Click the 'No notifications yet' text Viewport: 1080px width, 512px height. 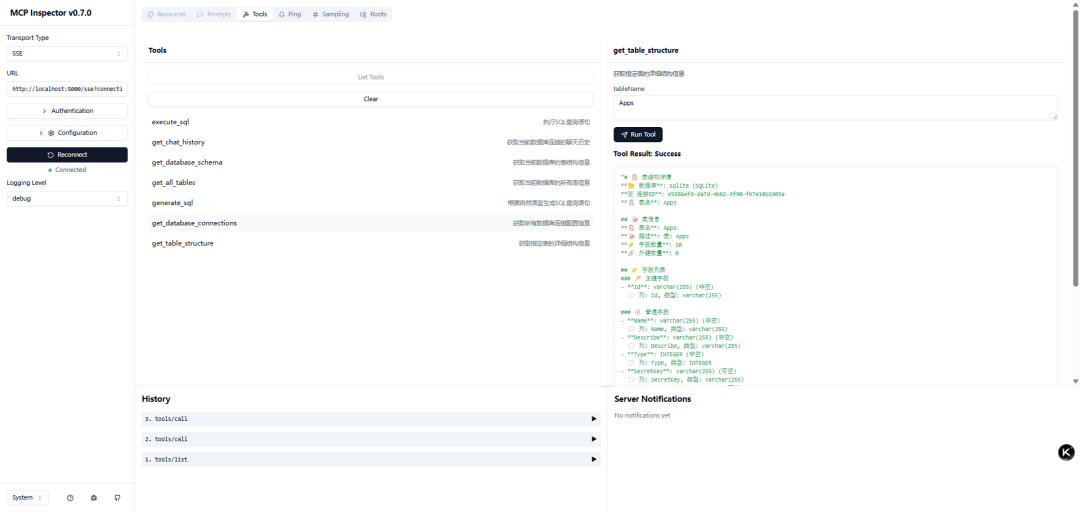click(x=642, y=416)
